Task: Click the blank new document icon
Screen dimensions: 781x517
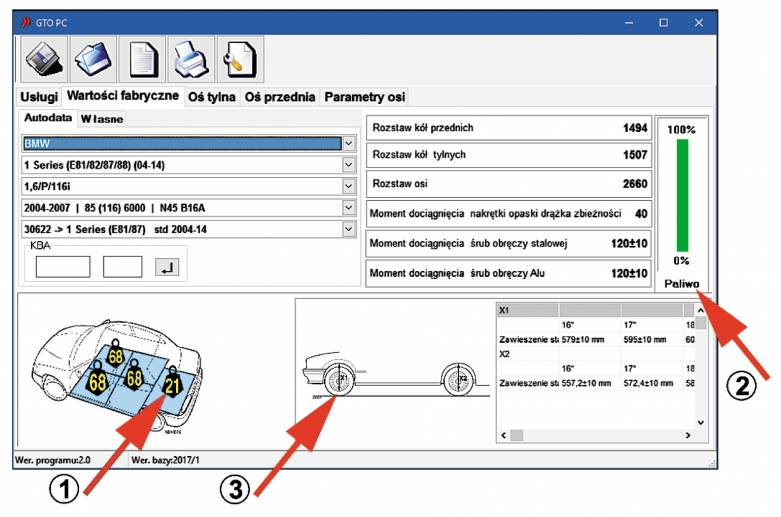Action: click(x=142, y=59)
